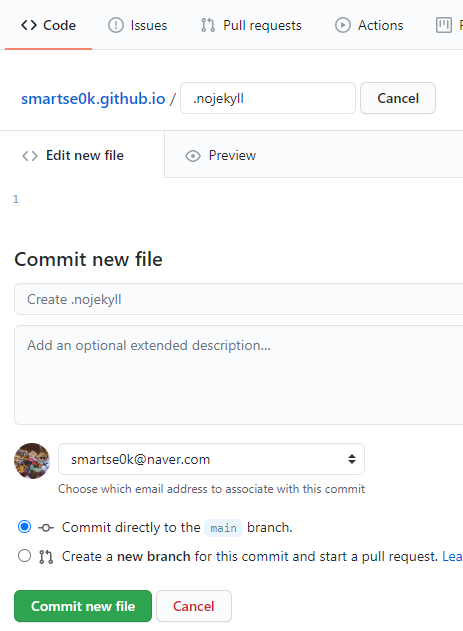This screenshot has height=631, width=463.
Task: Click the git commit icon beside main option
Action: point(46,528)
